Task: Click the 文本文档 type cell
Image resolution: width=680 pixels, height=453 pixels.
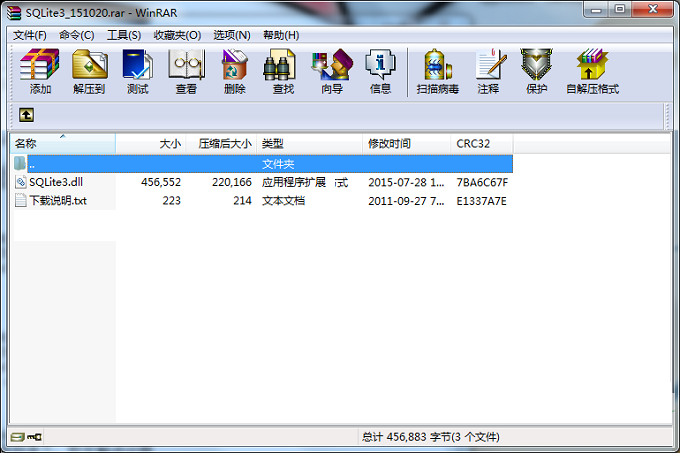Action: (x=284, y=201)
